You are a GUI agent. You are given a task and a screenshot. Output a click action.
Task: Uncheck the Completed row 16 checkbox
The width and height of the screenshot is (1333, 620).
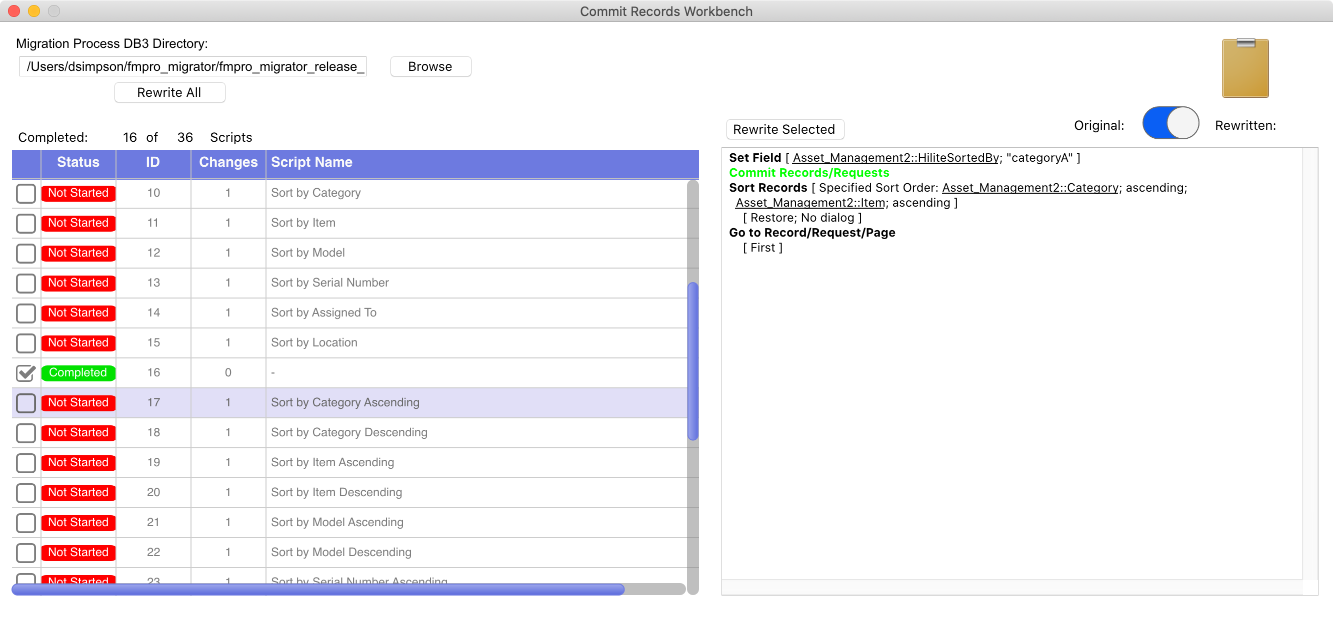[26, 373]
